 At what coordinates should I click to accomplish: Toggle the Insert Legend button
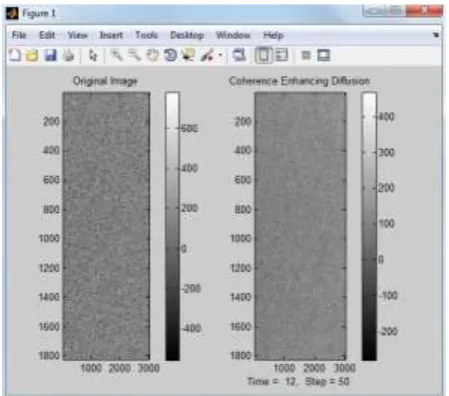pos(282,55)
